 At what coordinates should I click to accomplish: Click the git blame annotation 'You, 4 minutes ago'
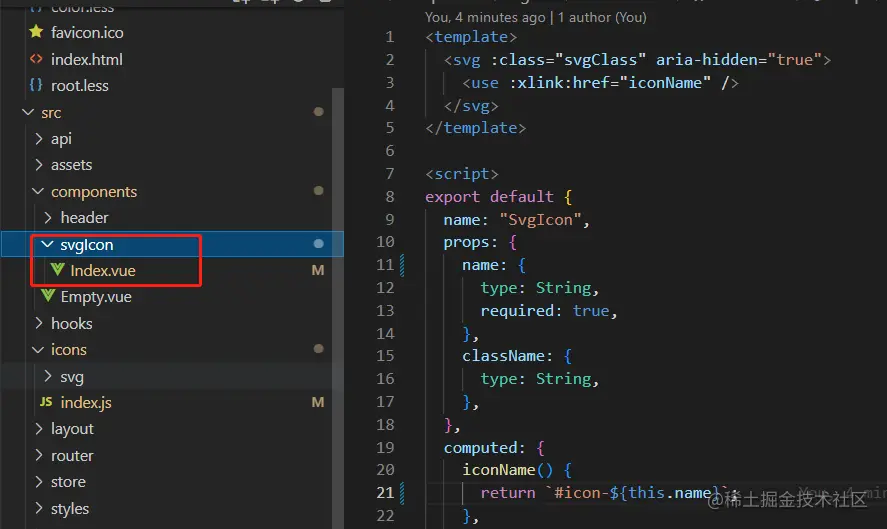485,18
